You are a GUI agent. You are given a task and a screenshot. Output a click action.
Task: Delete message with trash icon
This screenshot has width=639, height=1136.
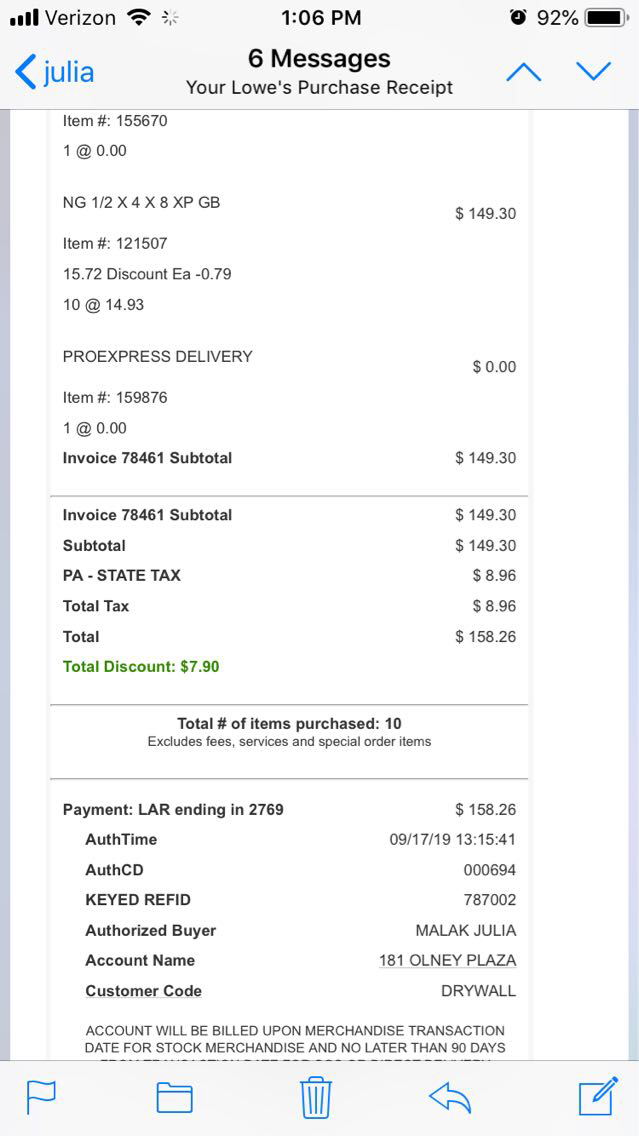[316, 1096]
